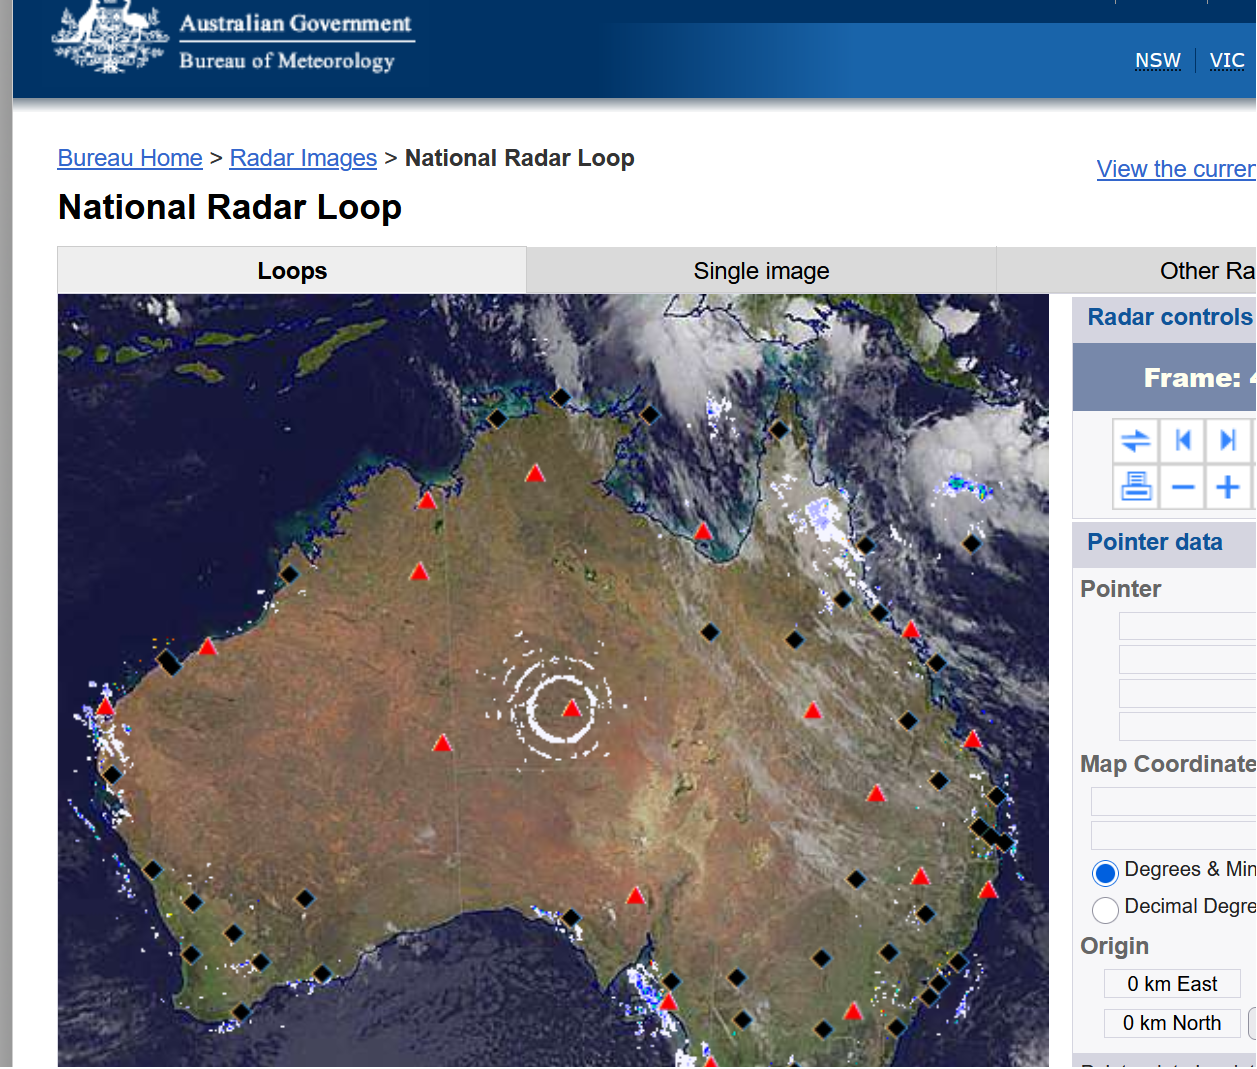1257x1069 pixels.
Task: Open the NSW state link
Action: click(x=1158, y=61)
